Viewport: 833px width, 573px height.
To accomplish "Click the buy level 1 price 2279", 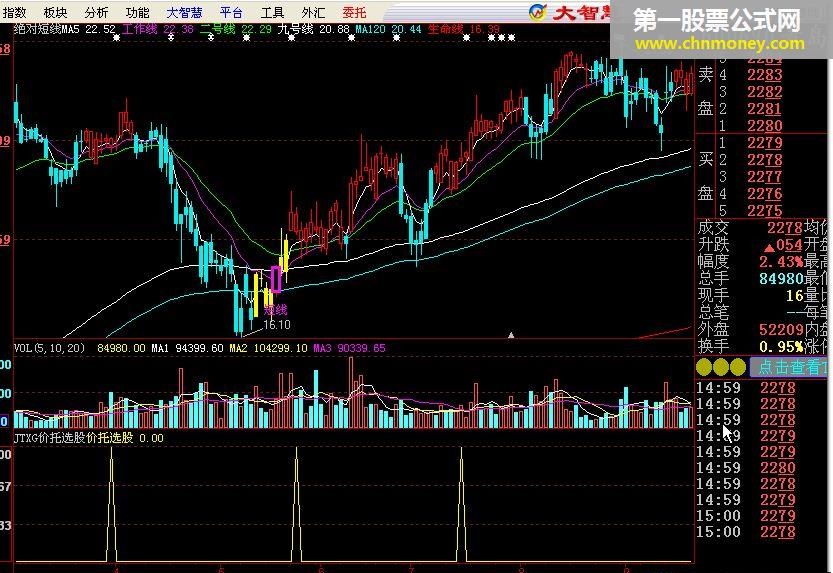I will pos(764,143).
